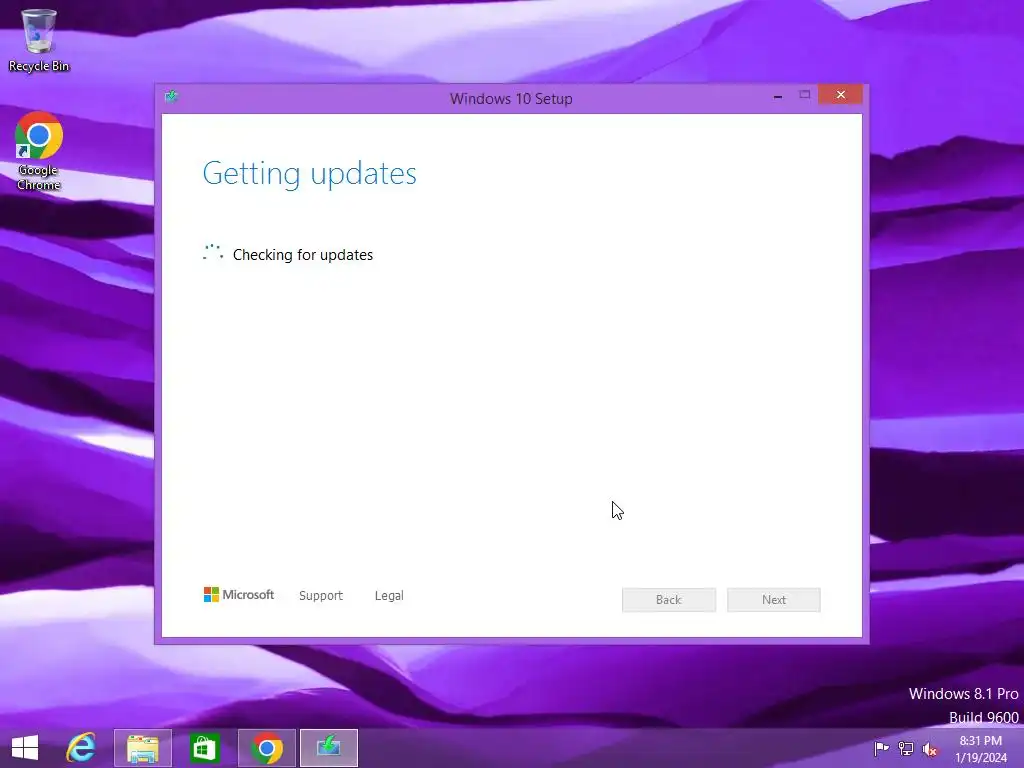1024x768 pixels.
Task: Click the Windows 10 Setup title bar icon
Action: (172, 97)
